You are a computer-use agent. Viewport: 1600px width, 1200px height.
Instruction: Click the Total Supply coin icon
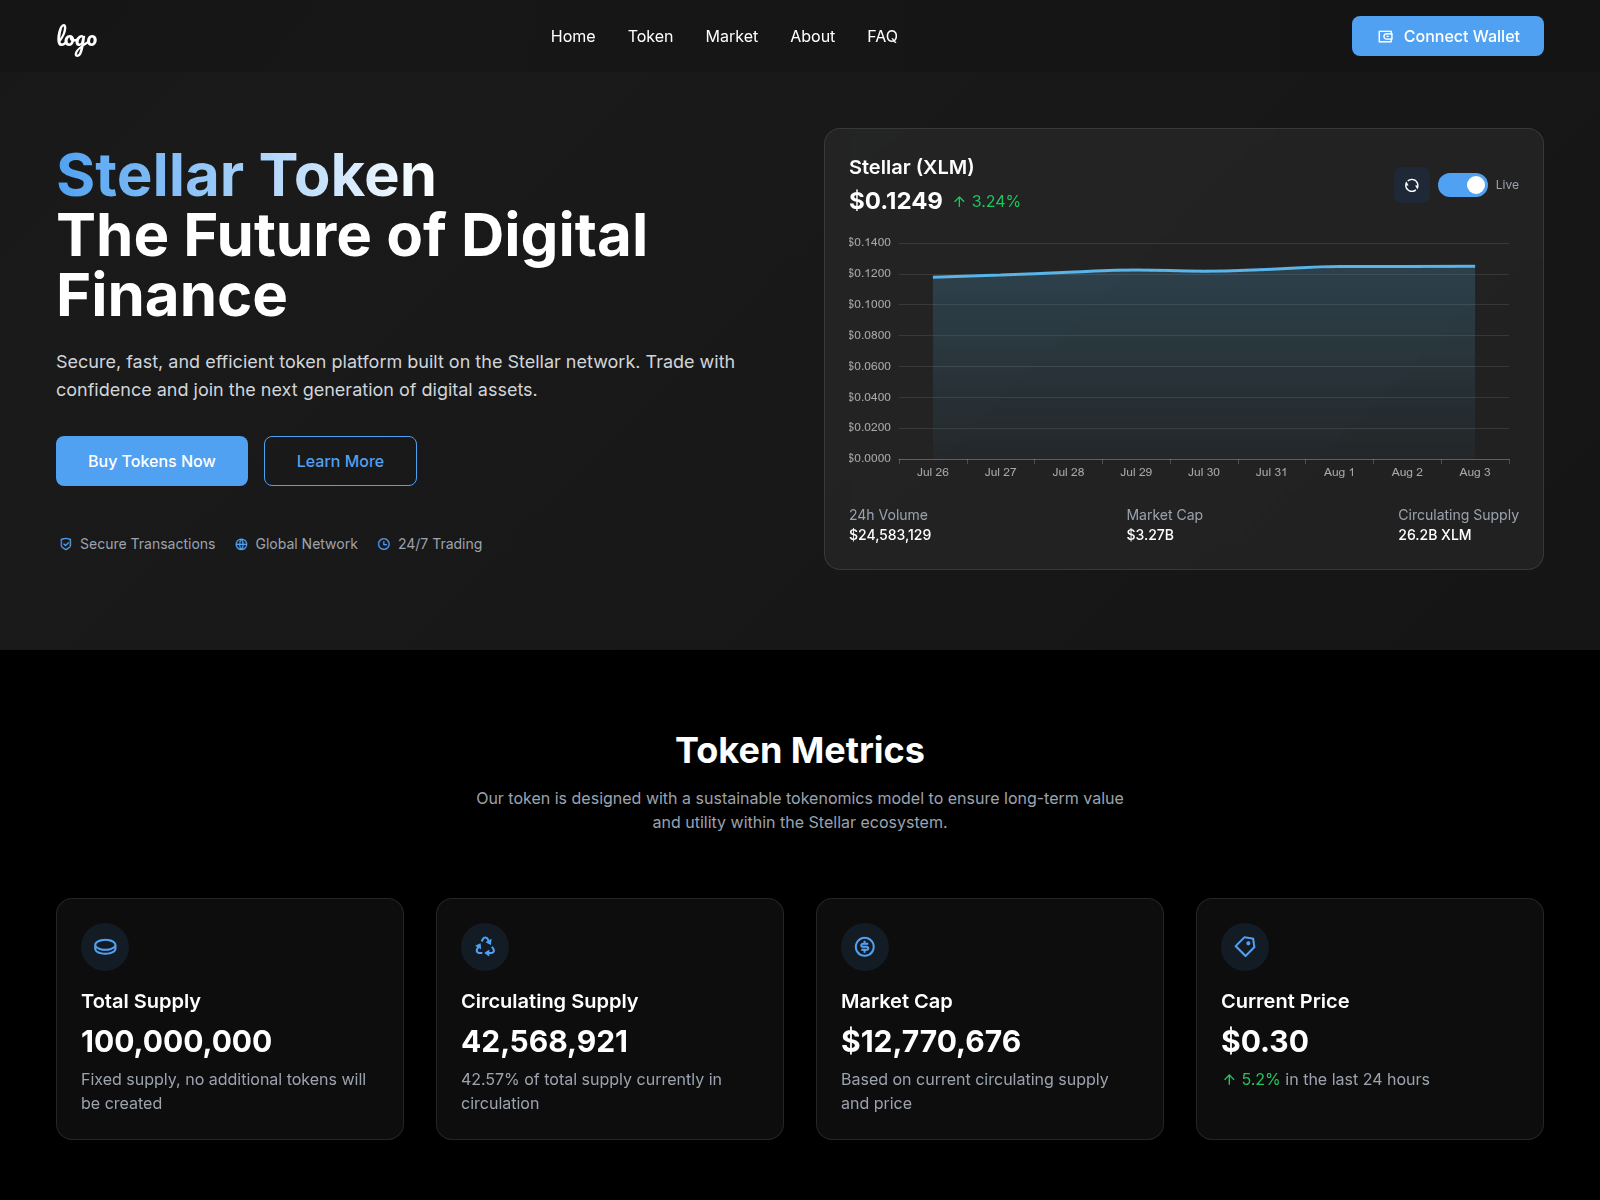tap(105, 947)
